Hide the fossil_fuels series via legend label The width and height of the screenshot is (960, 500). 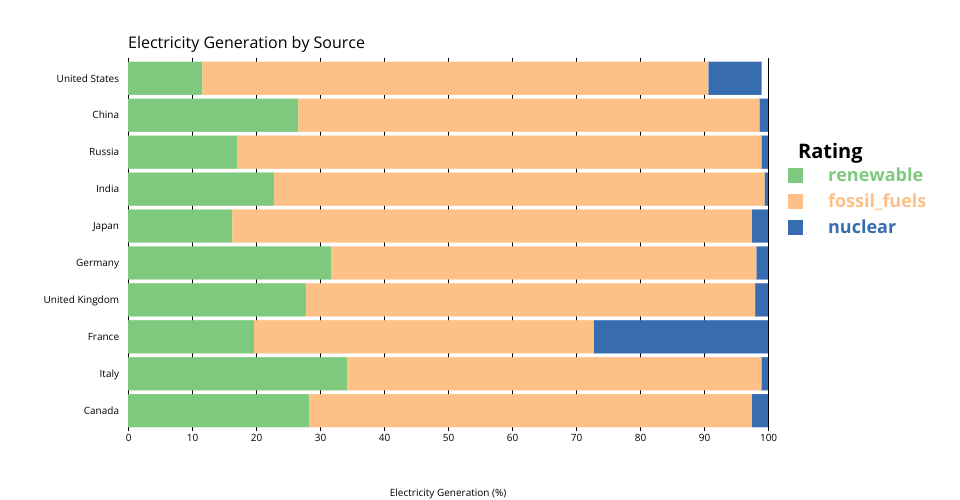coord(876,201)
